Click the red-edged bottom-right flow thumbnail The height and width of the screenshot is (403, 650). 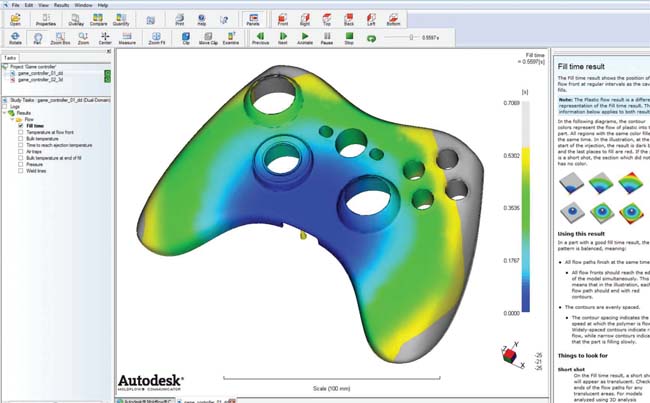(631, 213)
